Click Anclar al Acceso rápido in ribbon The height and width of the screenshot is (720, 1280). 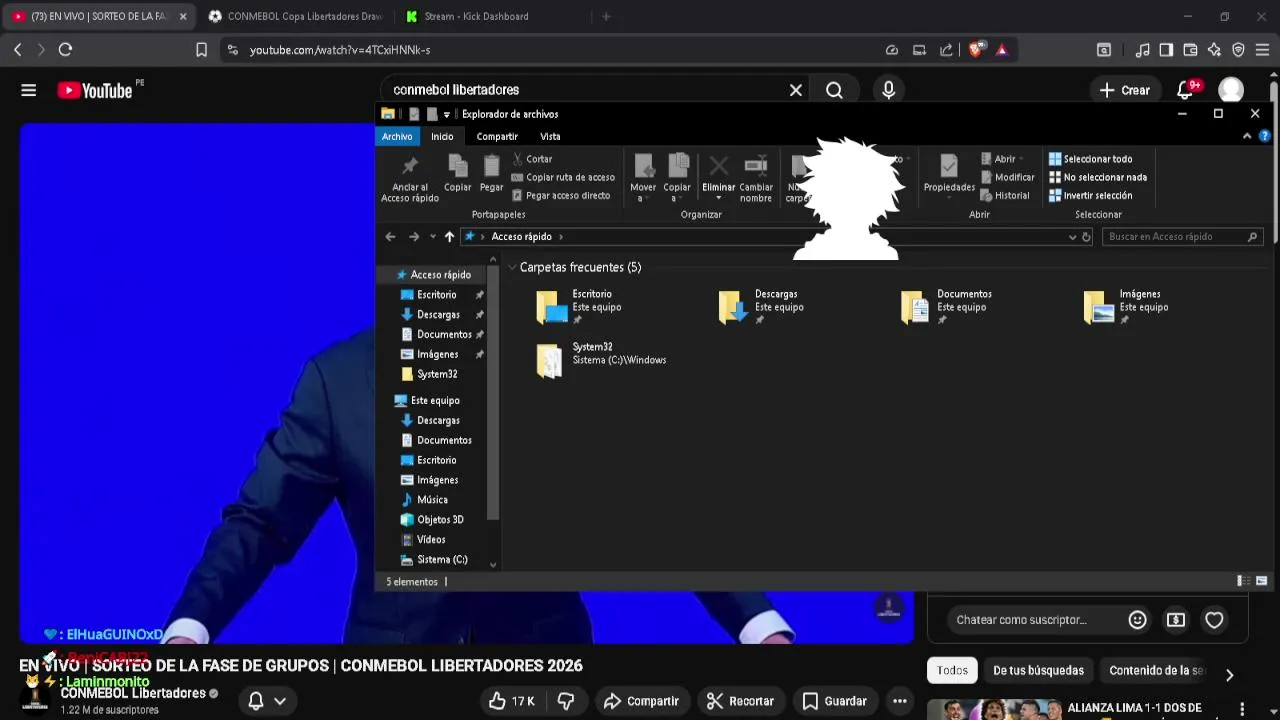pos(410,179)
